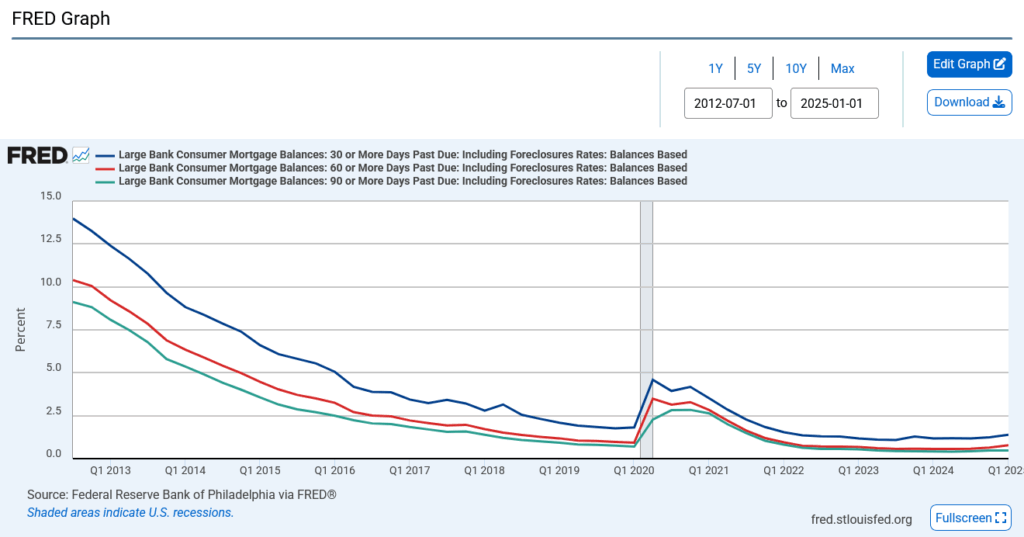
Task: Open the shaded areas recessions link
Action: click(x=130, y=512)
